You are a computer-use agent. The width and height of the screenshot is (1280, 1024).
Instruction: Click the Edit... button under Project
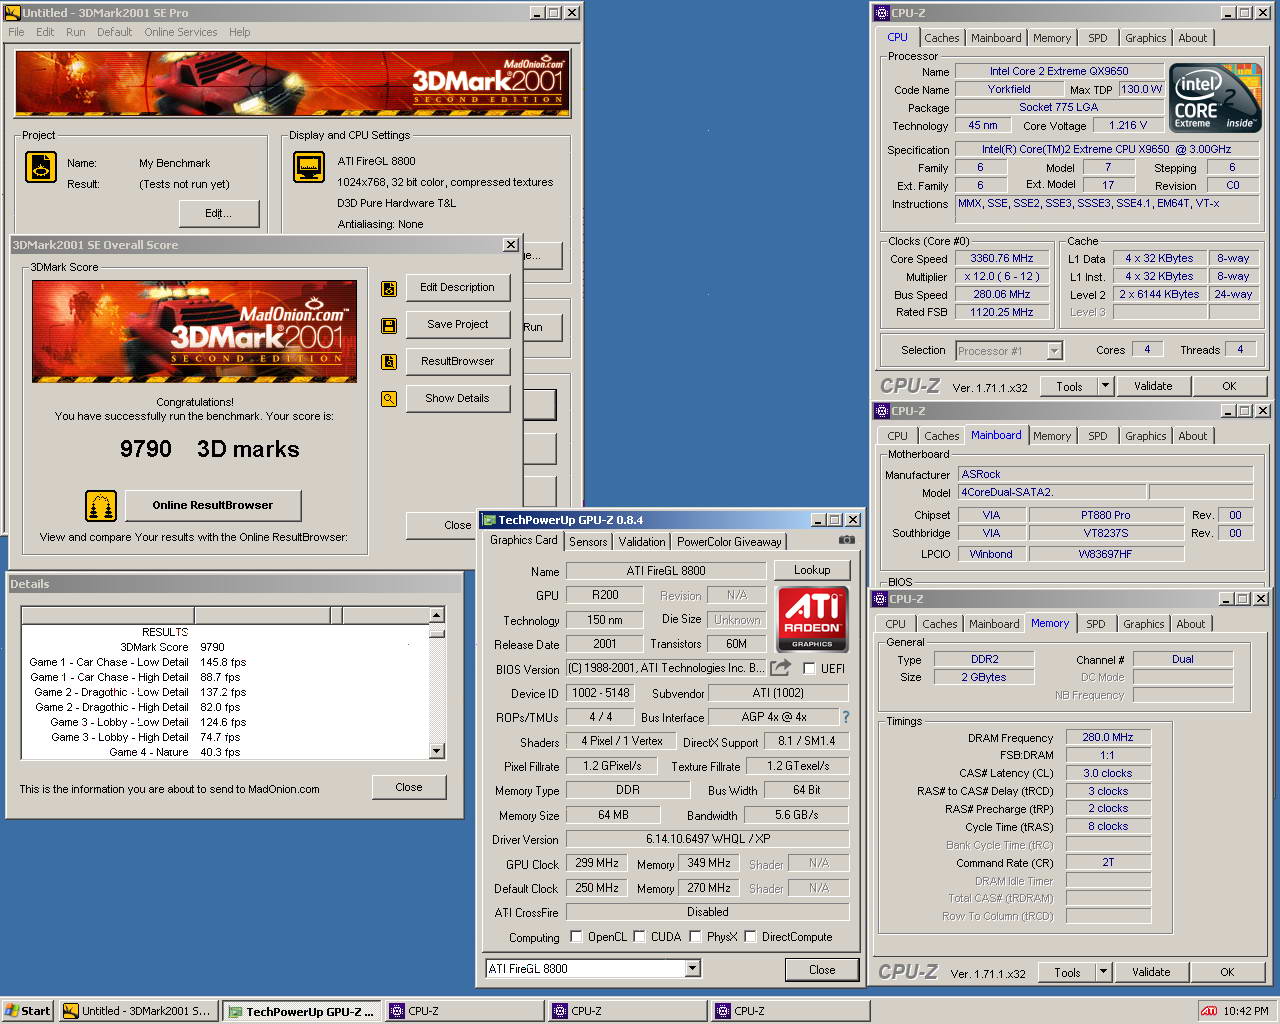coord(218,213)
